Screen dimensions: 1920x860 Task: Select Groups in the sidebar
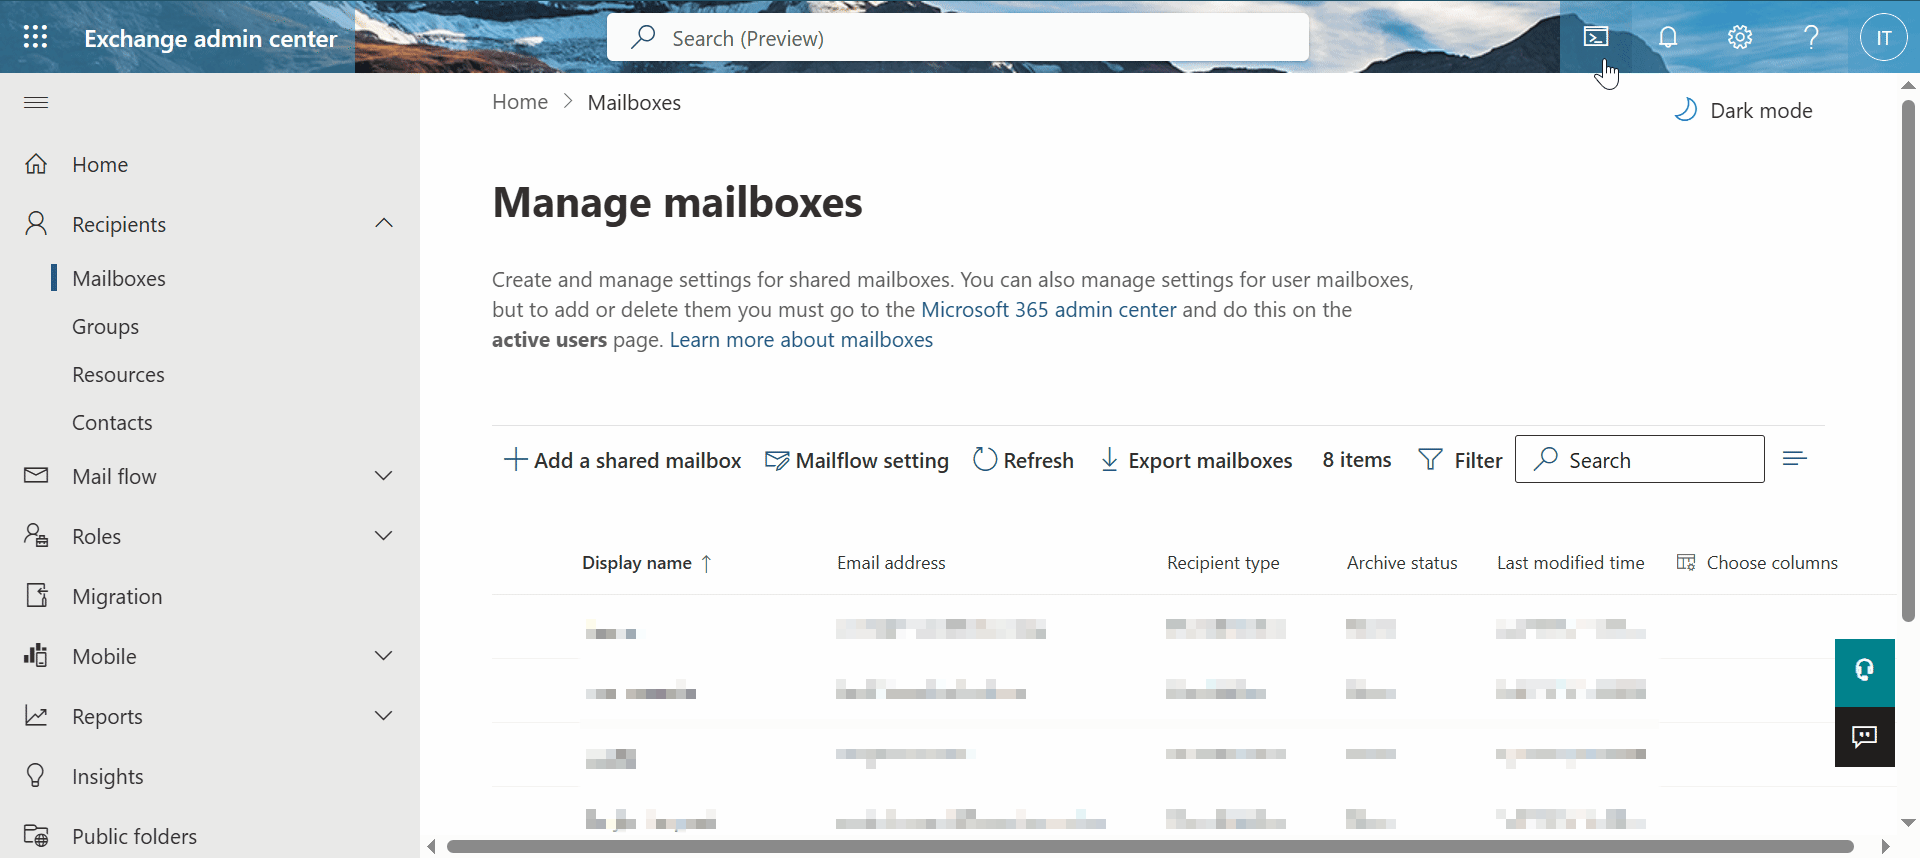click(105, 327)
